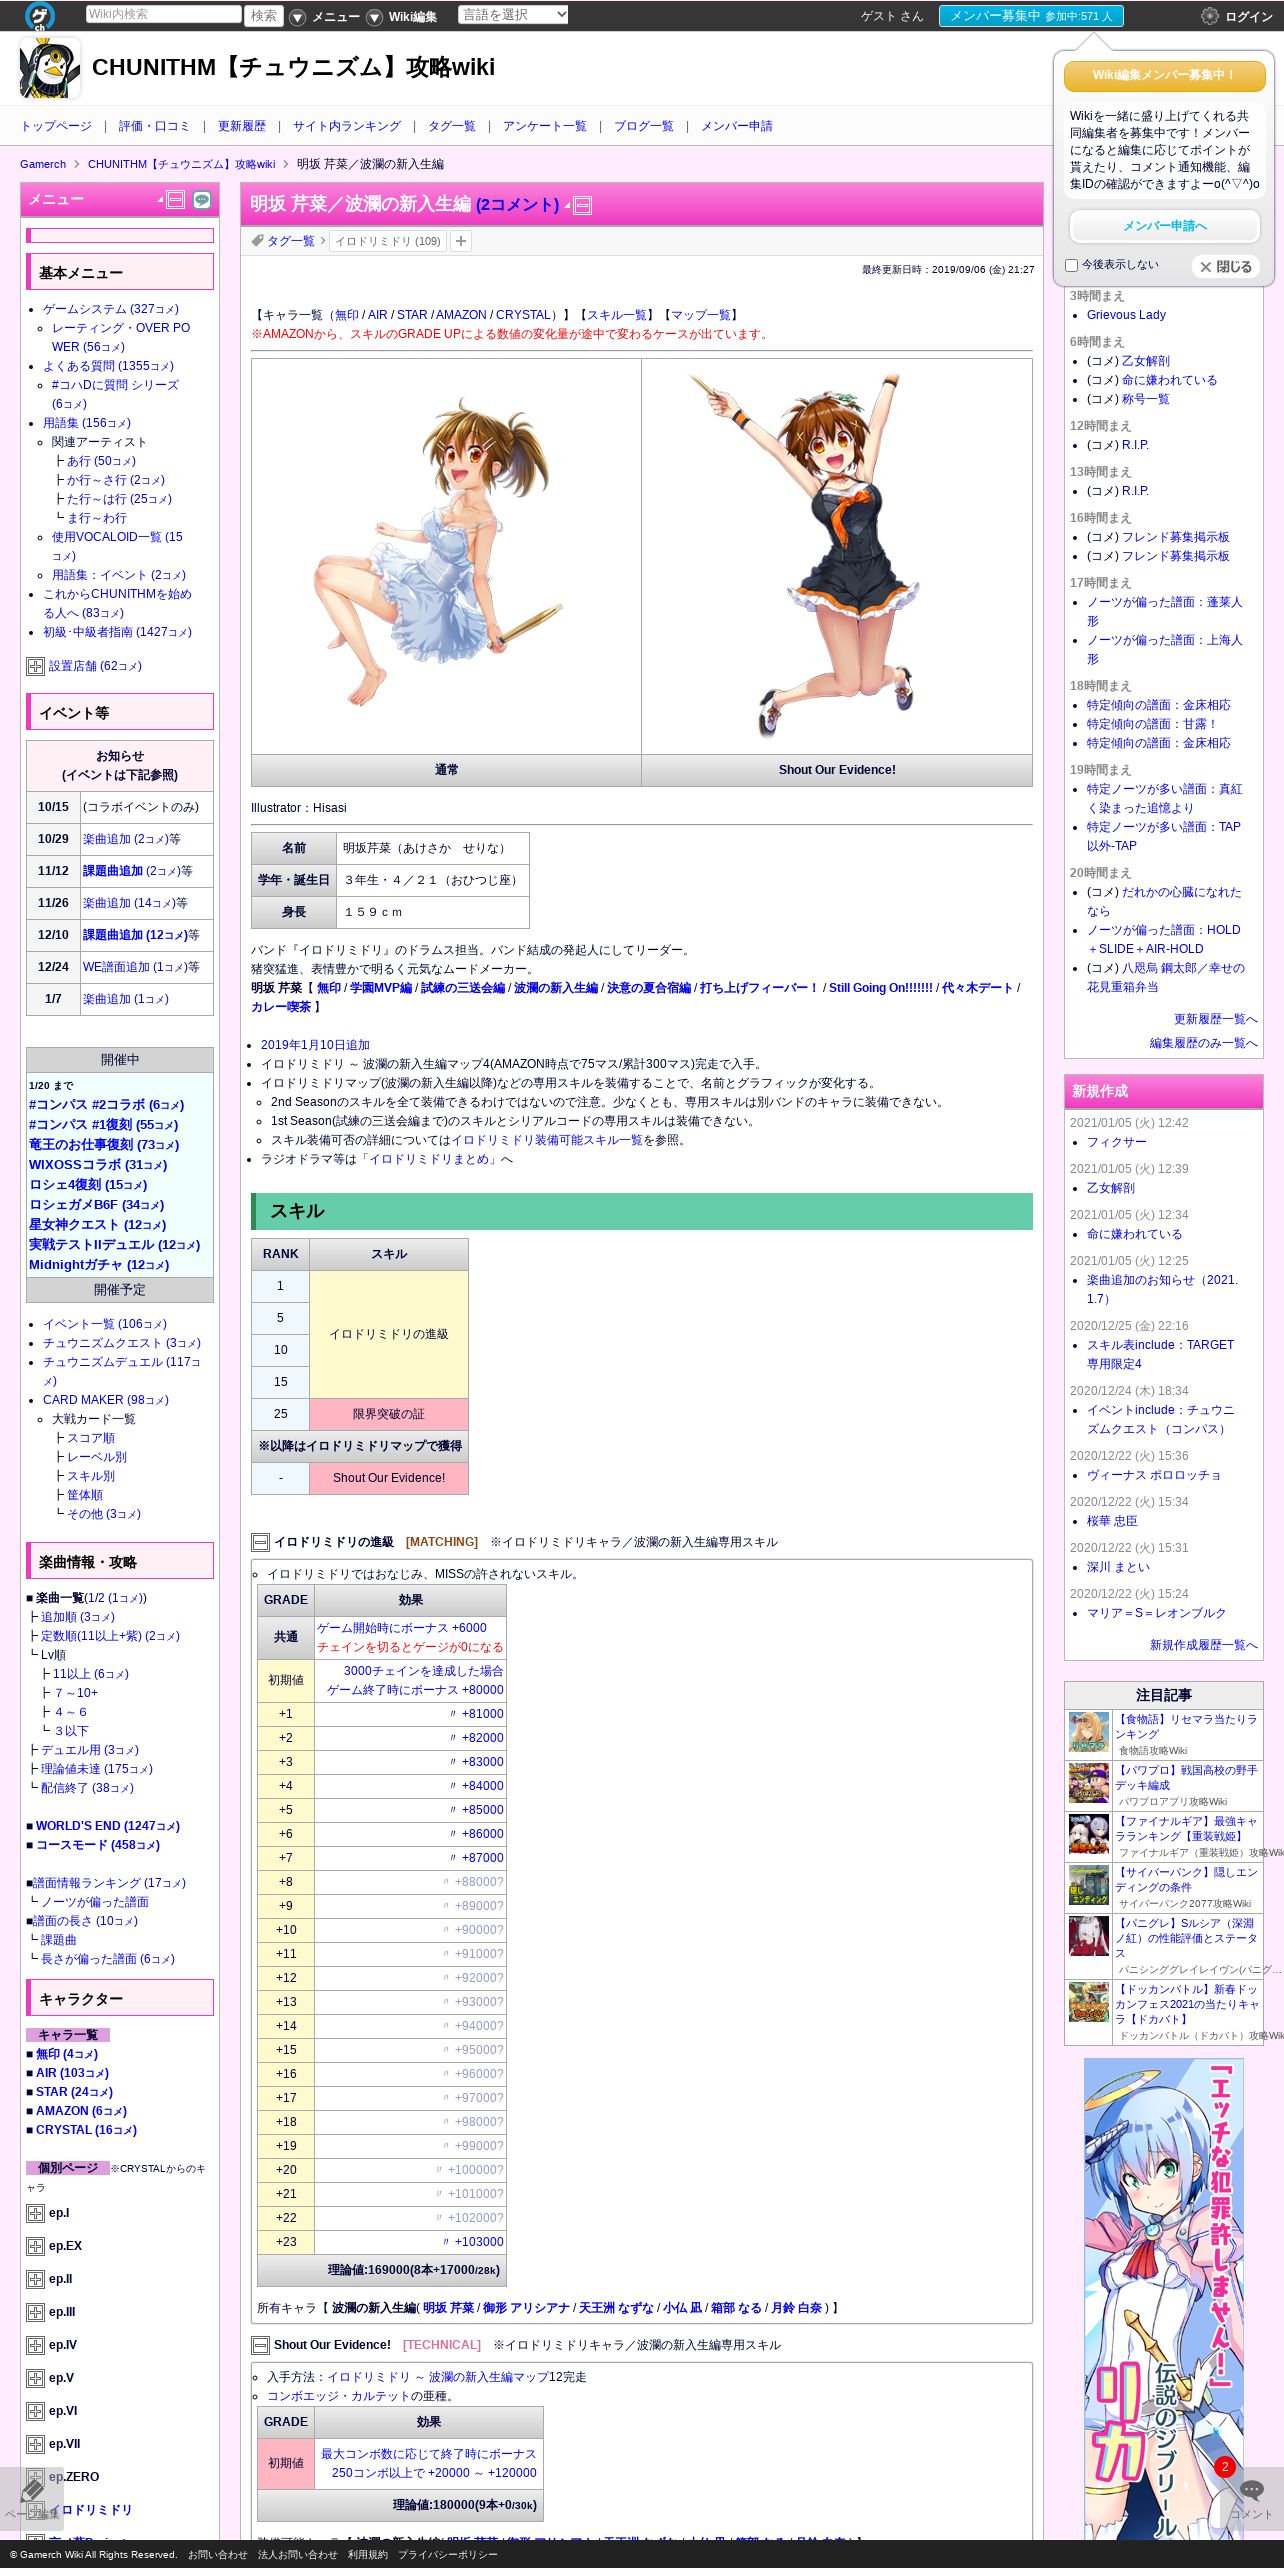1284x2568 pixels.
Task: Open the 食物語 リセマラ featured article thumbnail
Action: [x=1088, y=1733]
